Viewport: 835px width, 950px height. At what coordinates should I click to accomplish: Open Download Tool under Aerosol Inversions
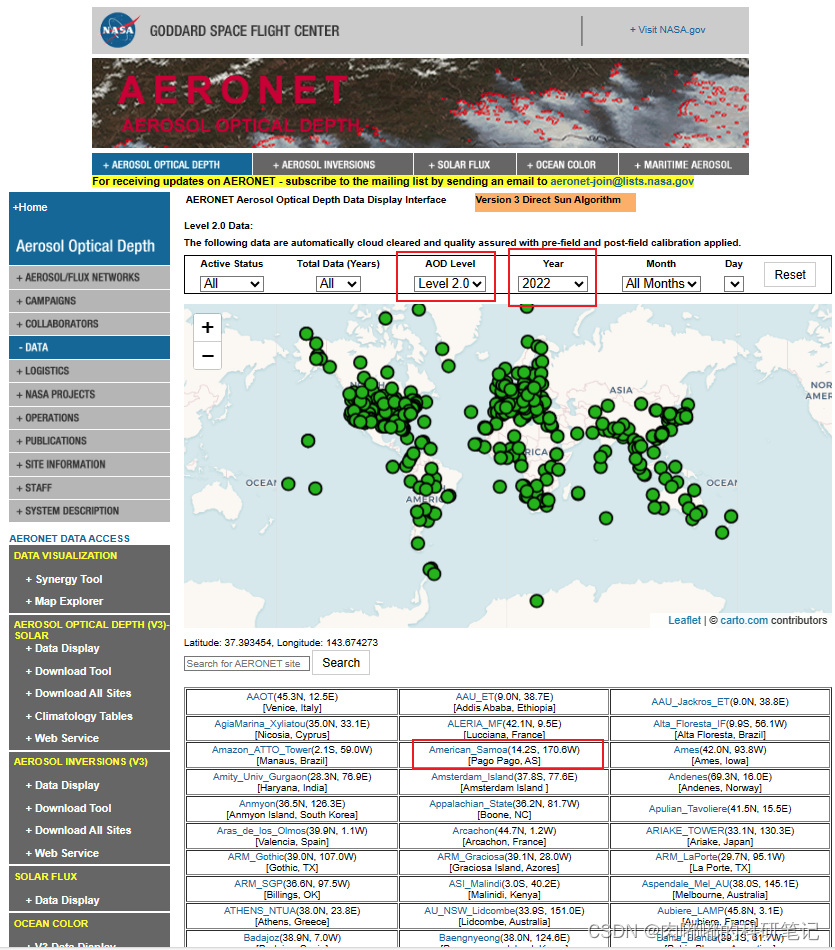[68, 808]
